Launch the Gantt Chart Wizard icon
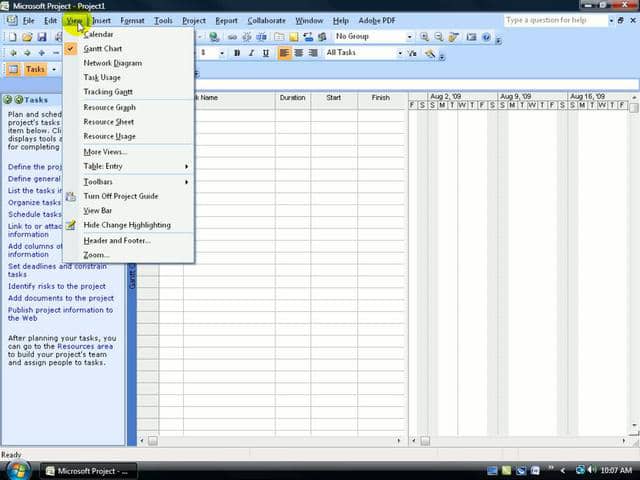The image size is (640, 480). (429, 53)
